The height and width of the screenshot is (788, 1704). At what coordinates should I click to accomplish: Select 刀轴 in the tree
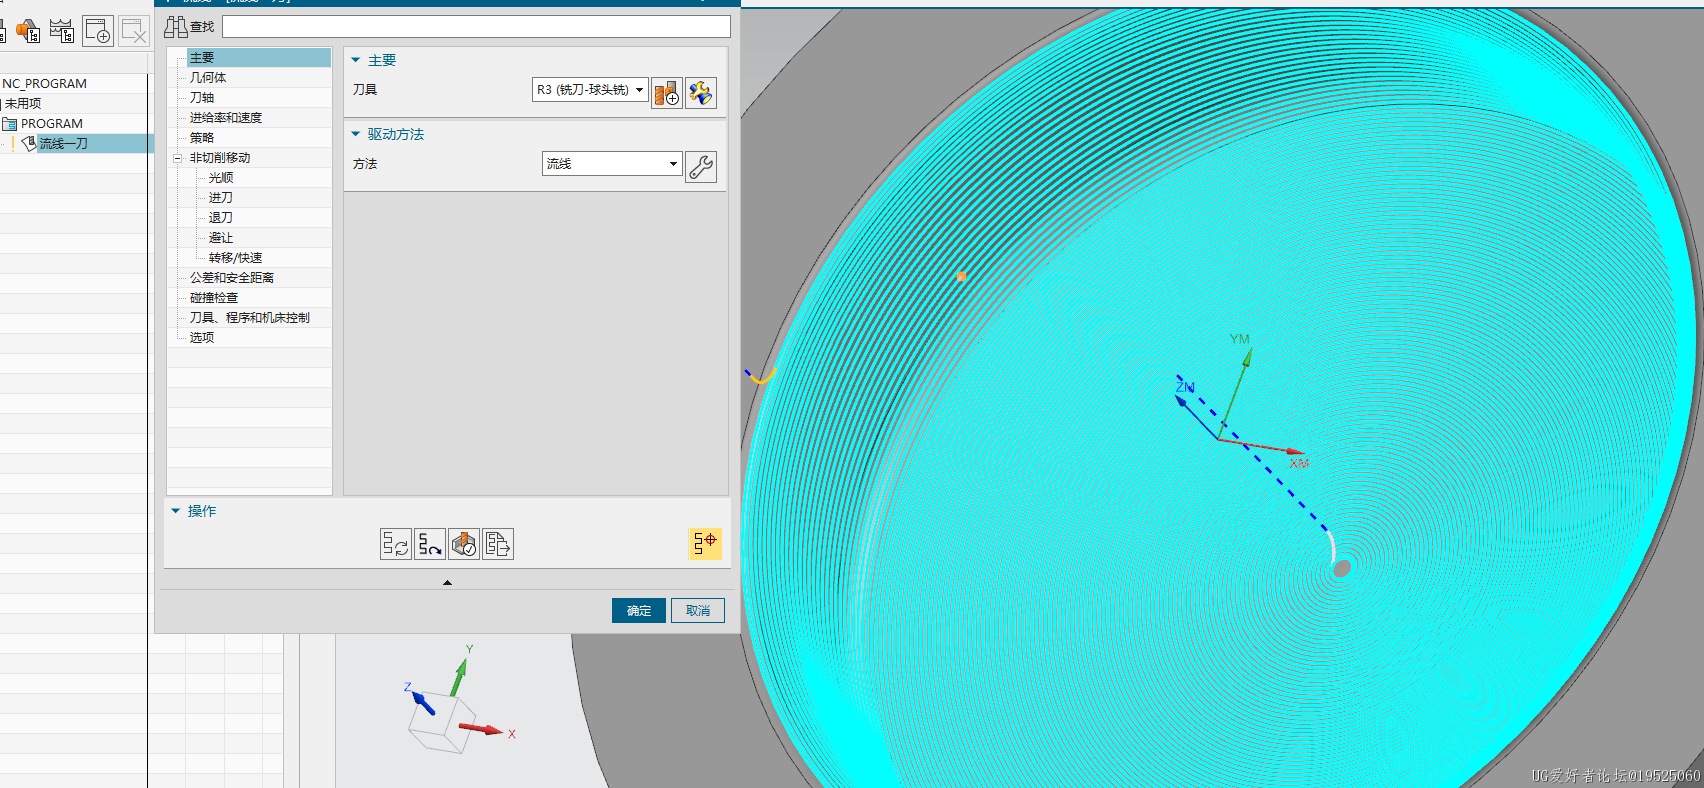[202, 98]
